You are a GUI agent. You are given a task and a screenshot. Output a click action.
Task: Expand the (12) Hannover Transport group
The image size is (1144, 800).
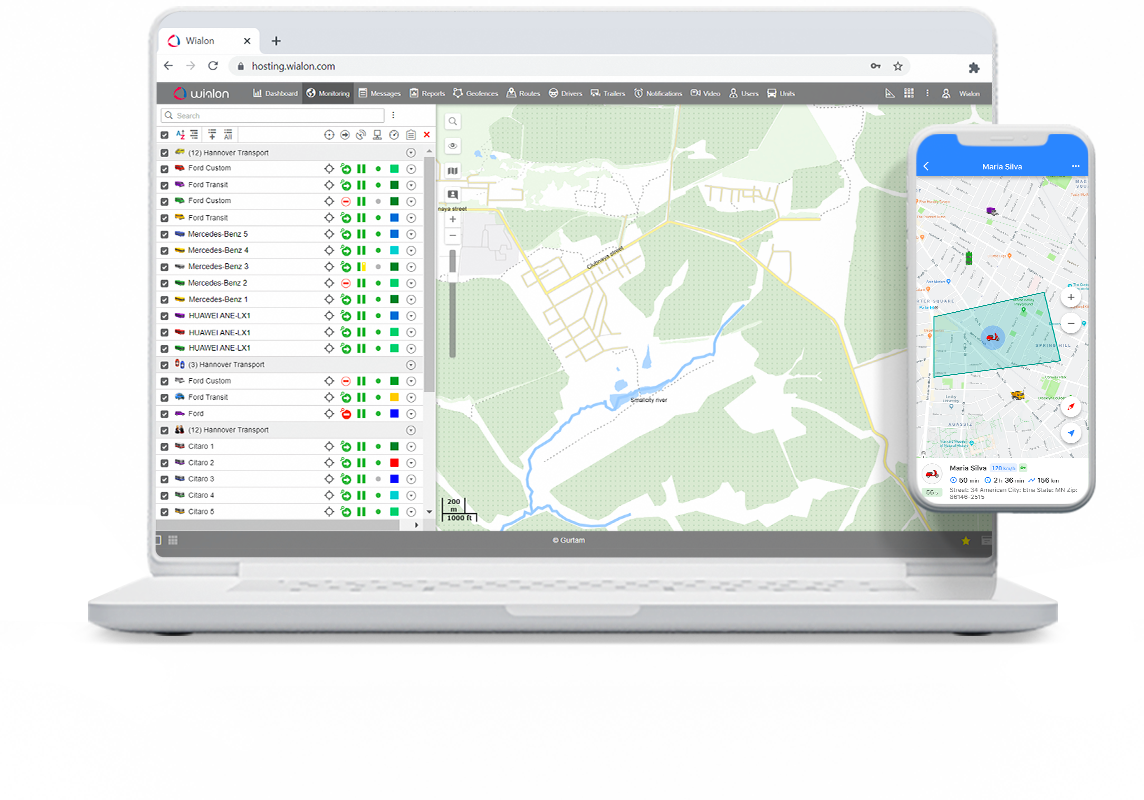[x=410, y=152]
